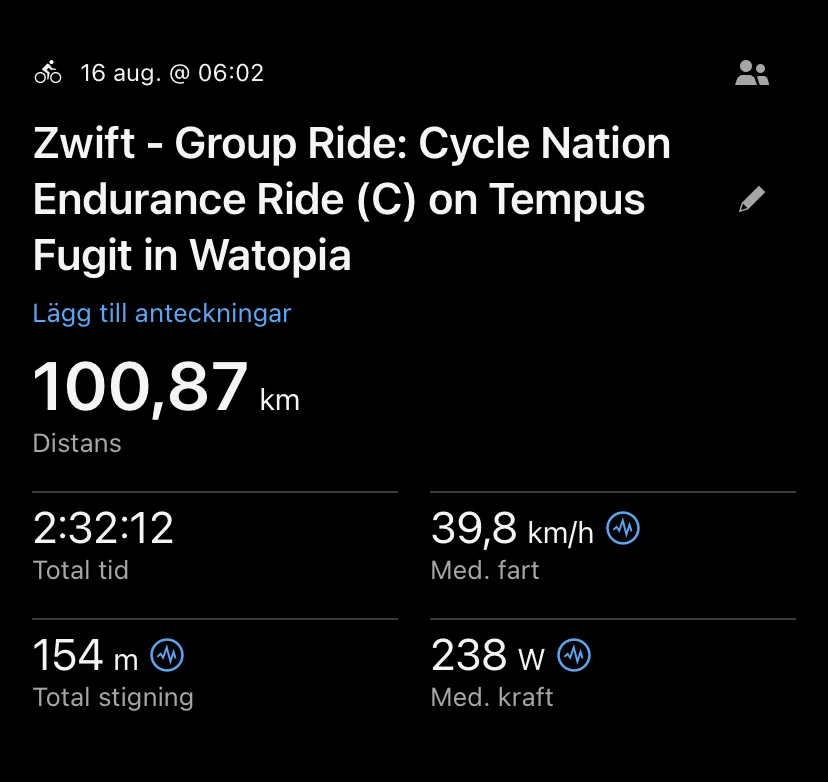This screenshot has height=782, width=828.
Task: Click the Total tid label
Action: tap(80, 571)
